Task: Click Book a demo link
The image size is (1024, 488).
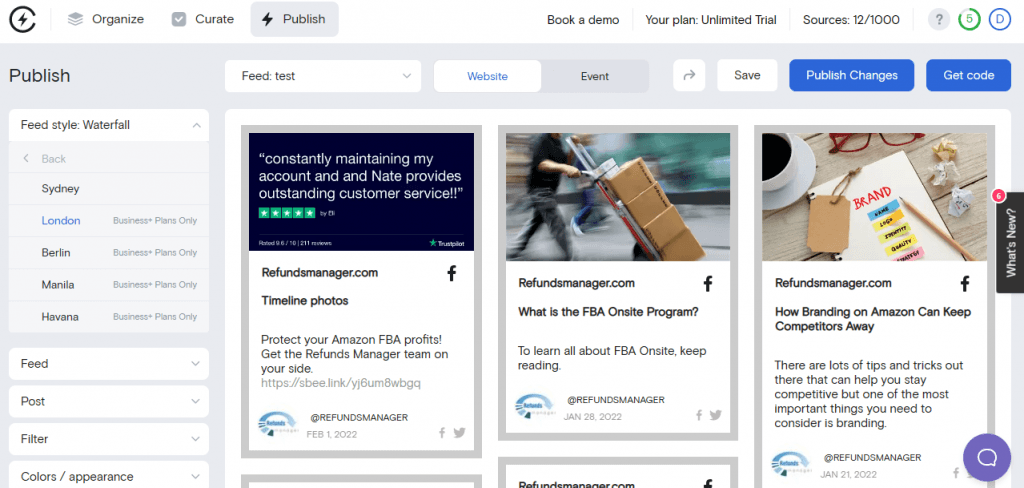Action: 583,20
